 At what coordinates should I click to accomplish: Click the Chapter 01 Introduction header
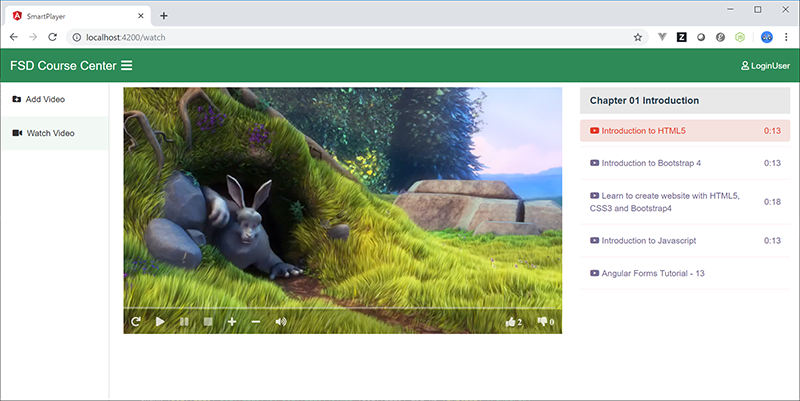coord(685,101)
